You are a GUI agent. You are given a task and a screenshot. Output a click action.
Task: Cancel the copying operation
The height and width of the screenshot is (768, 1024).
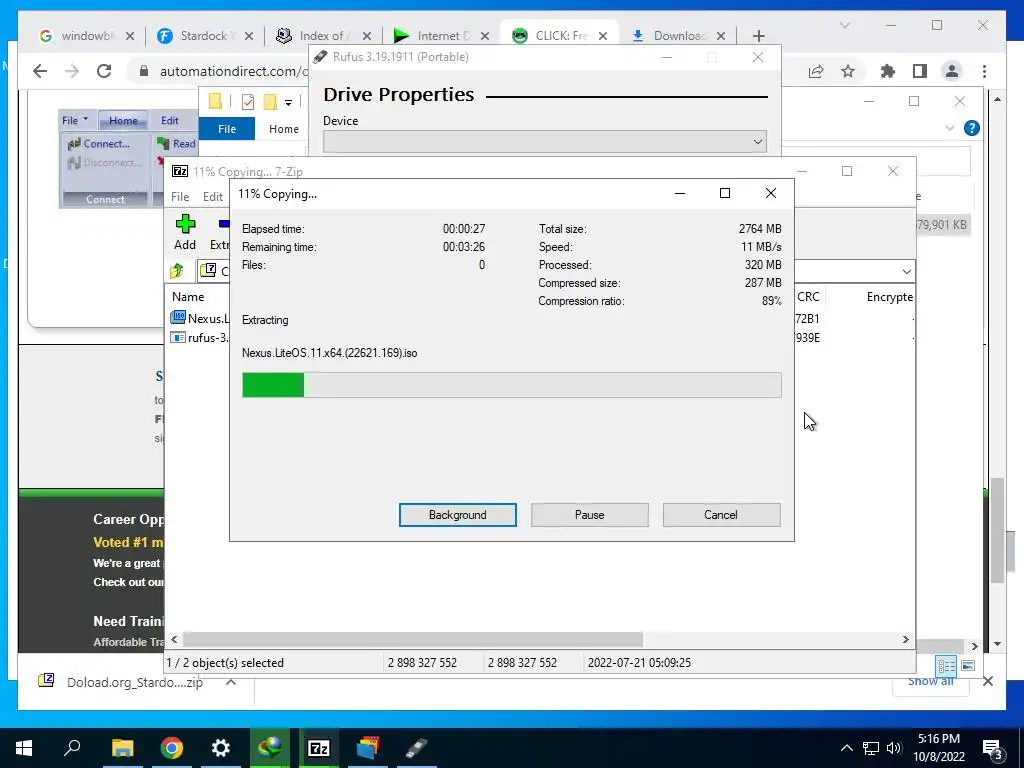[721, 515]
